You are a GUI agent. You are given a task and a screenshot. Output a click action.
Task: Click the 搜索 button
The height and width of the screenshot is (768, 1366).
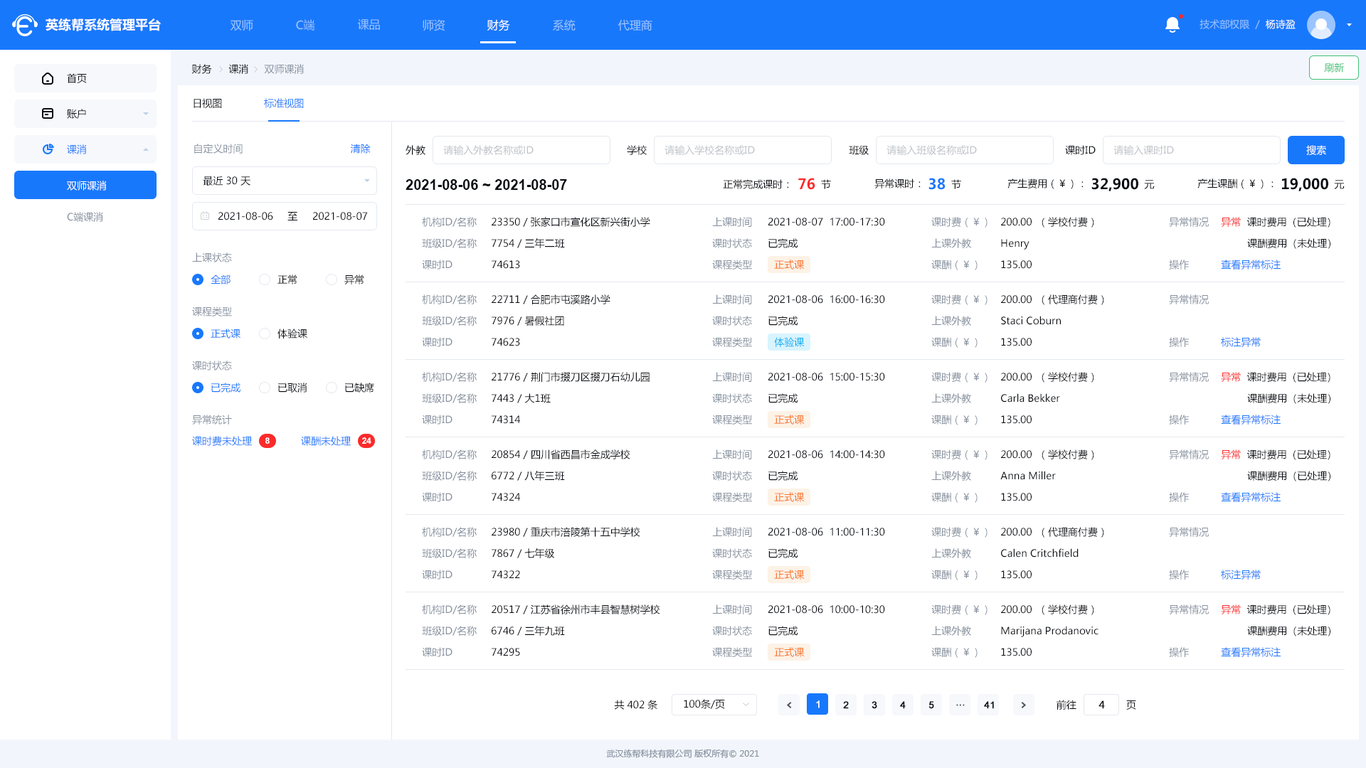point(1316,150)
